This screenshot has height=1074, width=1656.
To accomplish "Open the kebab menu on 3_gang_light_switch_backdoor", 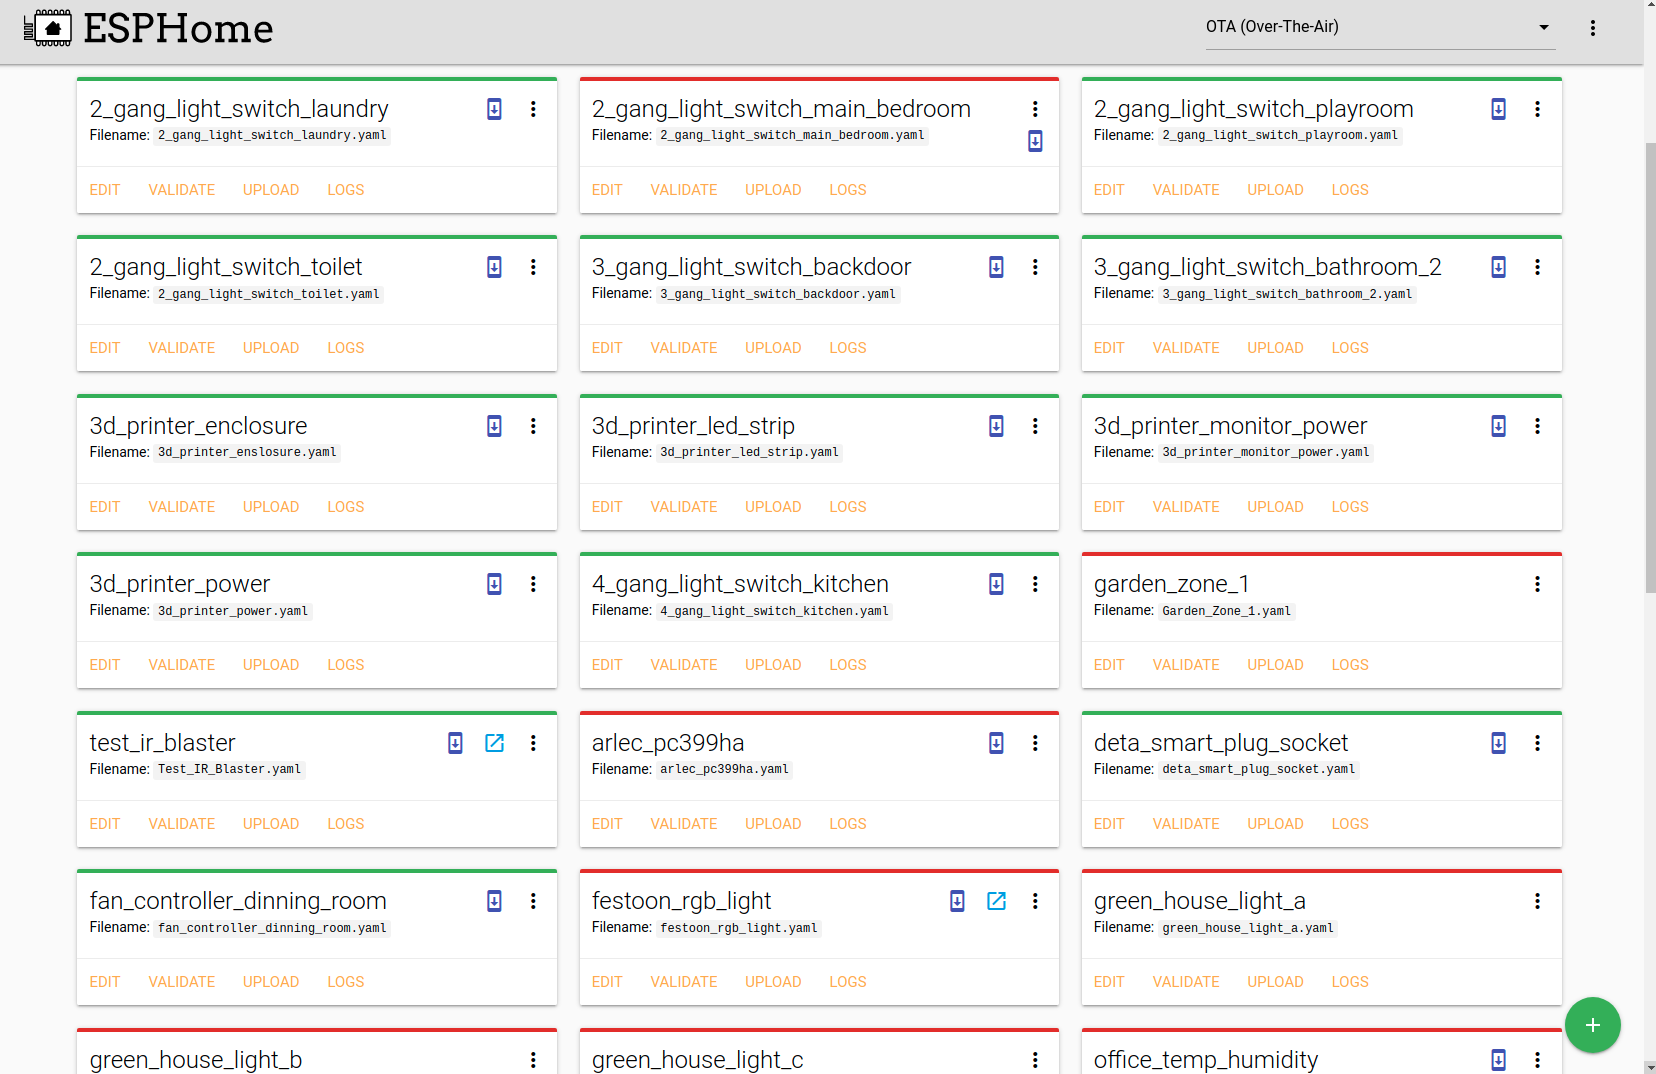I will (x=1035, y=267).
